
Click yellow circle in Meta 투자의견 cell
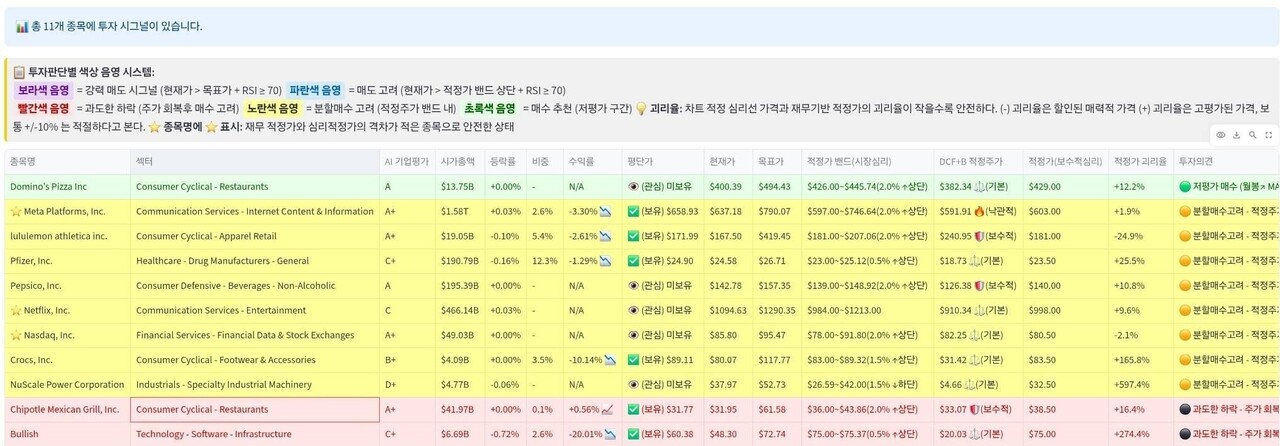(x=1185, y=211)
